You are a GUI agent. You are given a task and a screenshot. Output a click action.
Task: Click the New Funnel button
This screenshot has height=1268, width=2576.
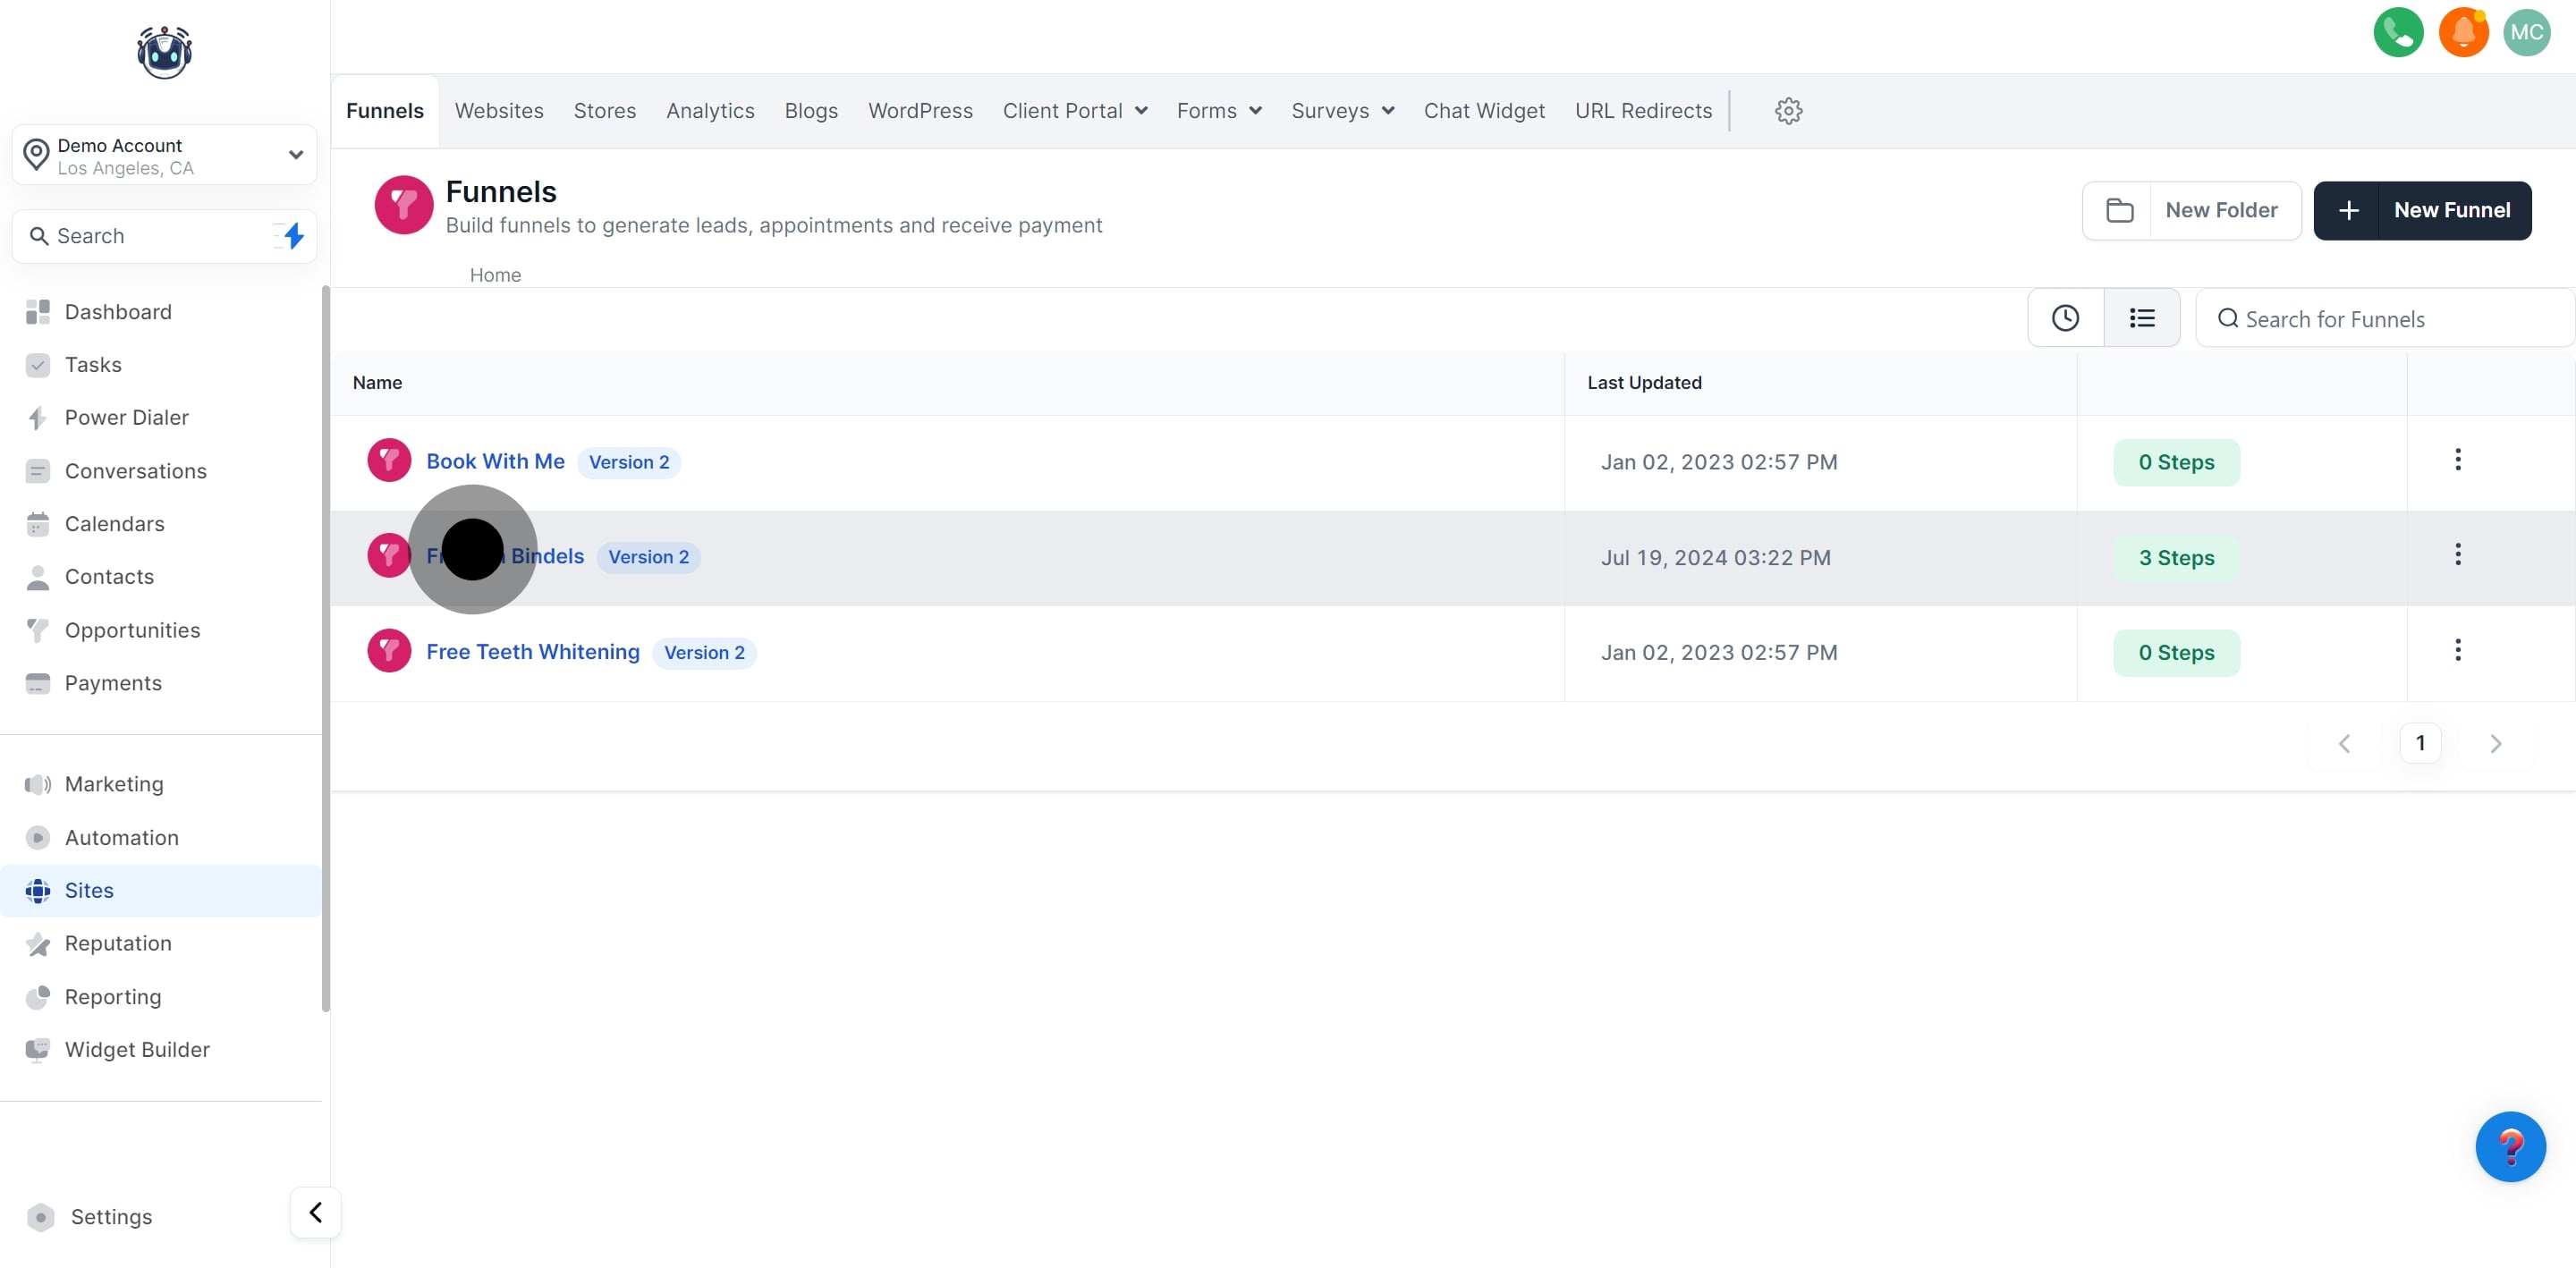pos(2422,210)
